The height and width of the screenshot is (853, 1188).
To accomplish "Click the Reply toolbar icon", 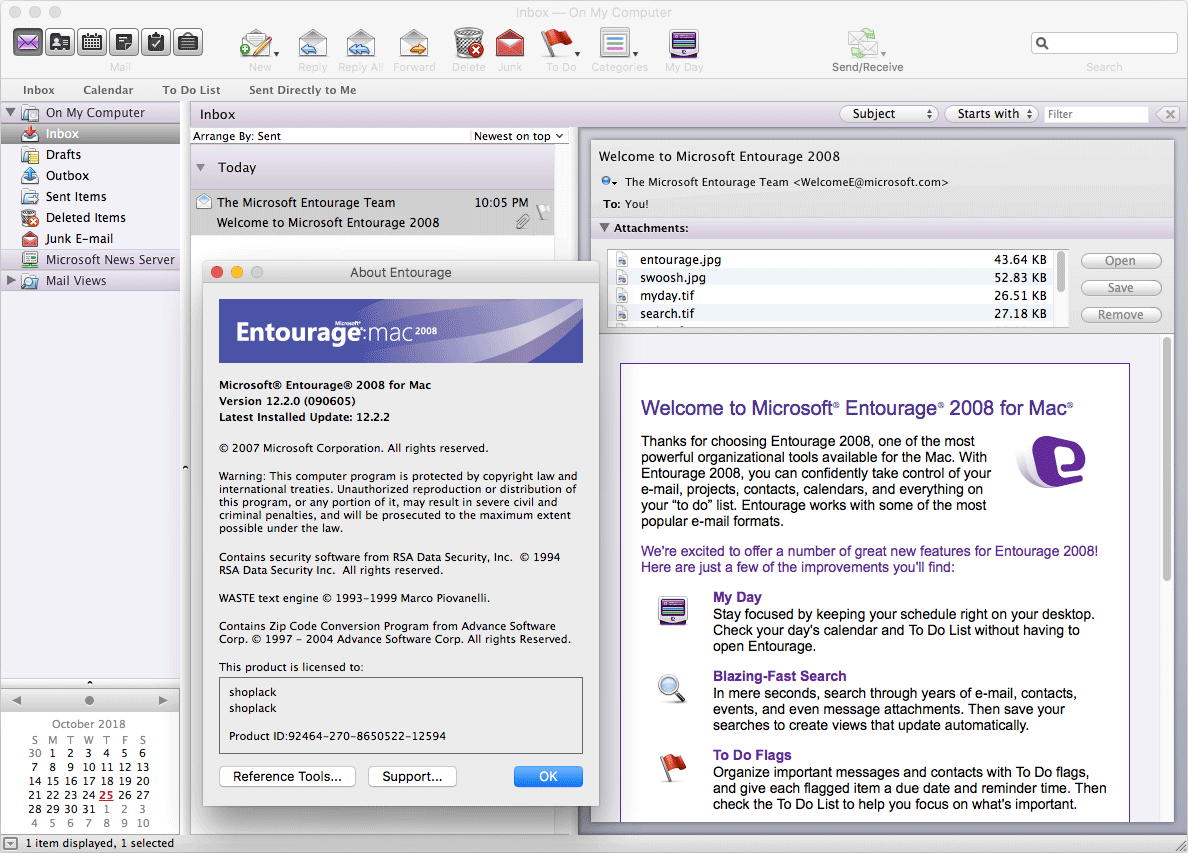I will pyautogui.click(x=313, y=44).
